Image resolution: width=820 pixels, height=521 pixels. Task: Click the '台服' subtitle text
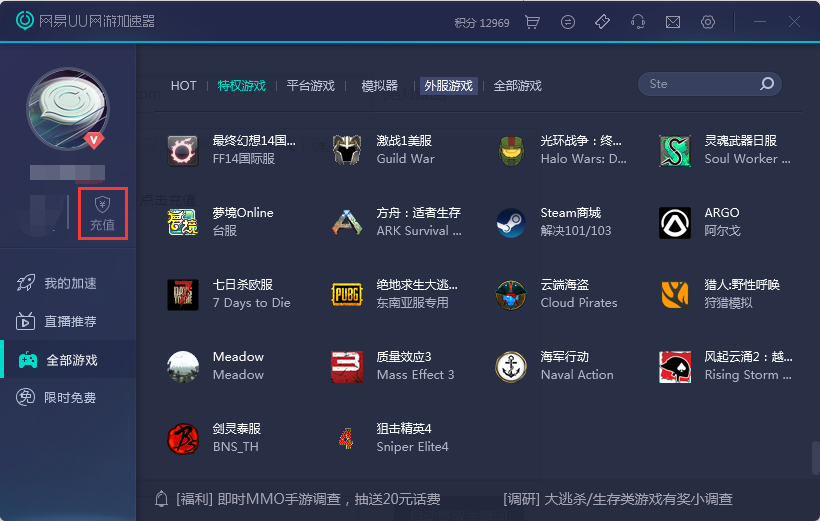pos(225,231)
